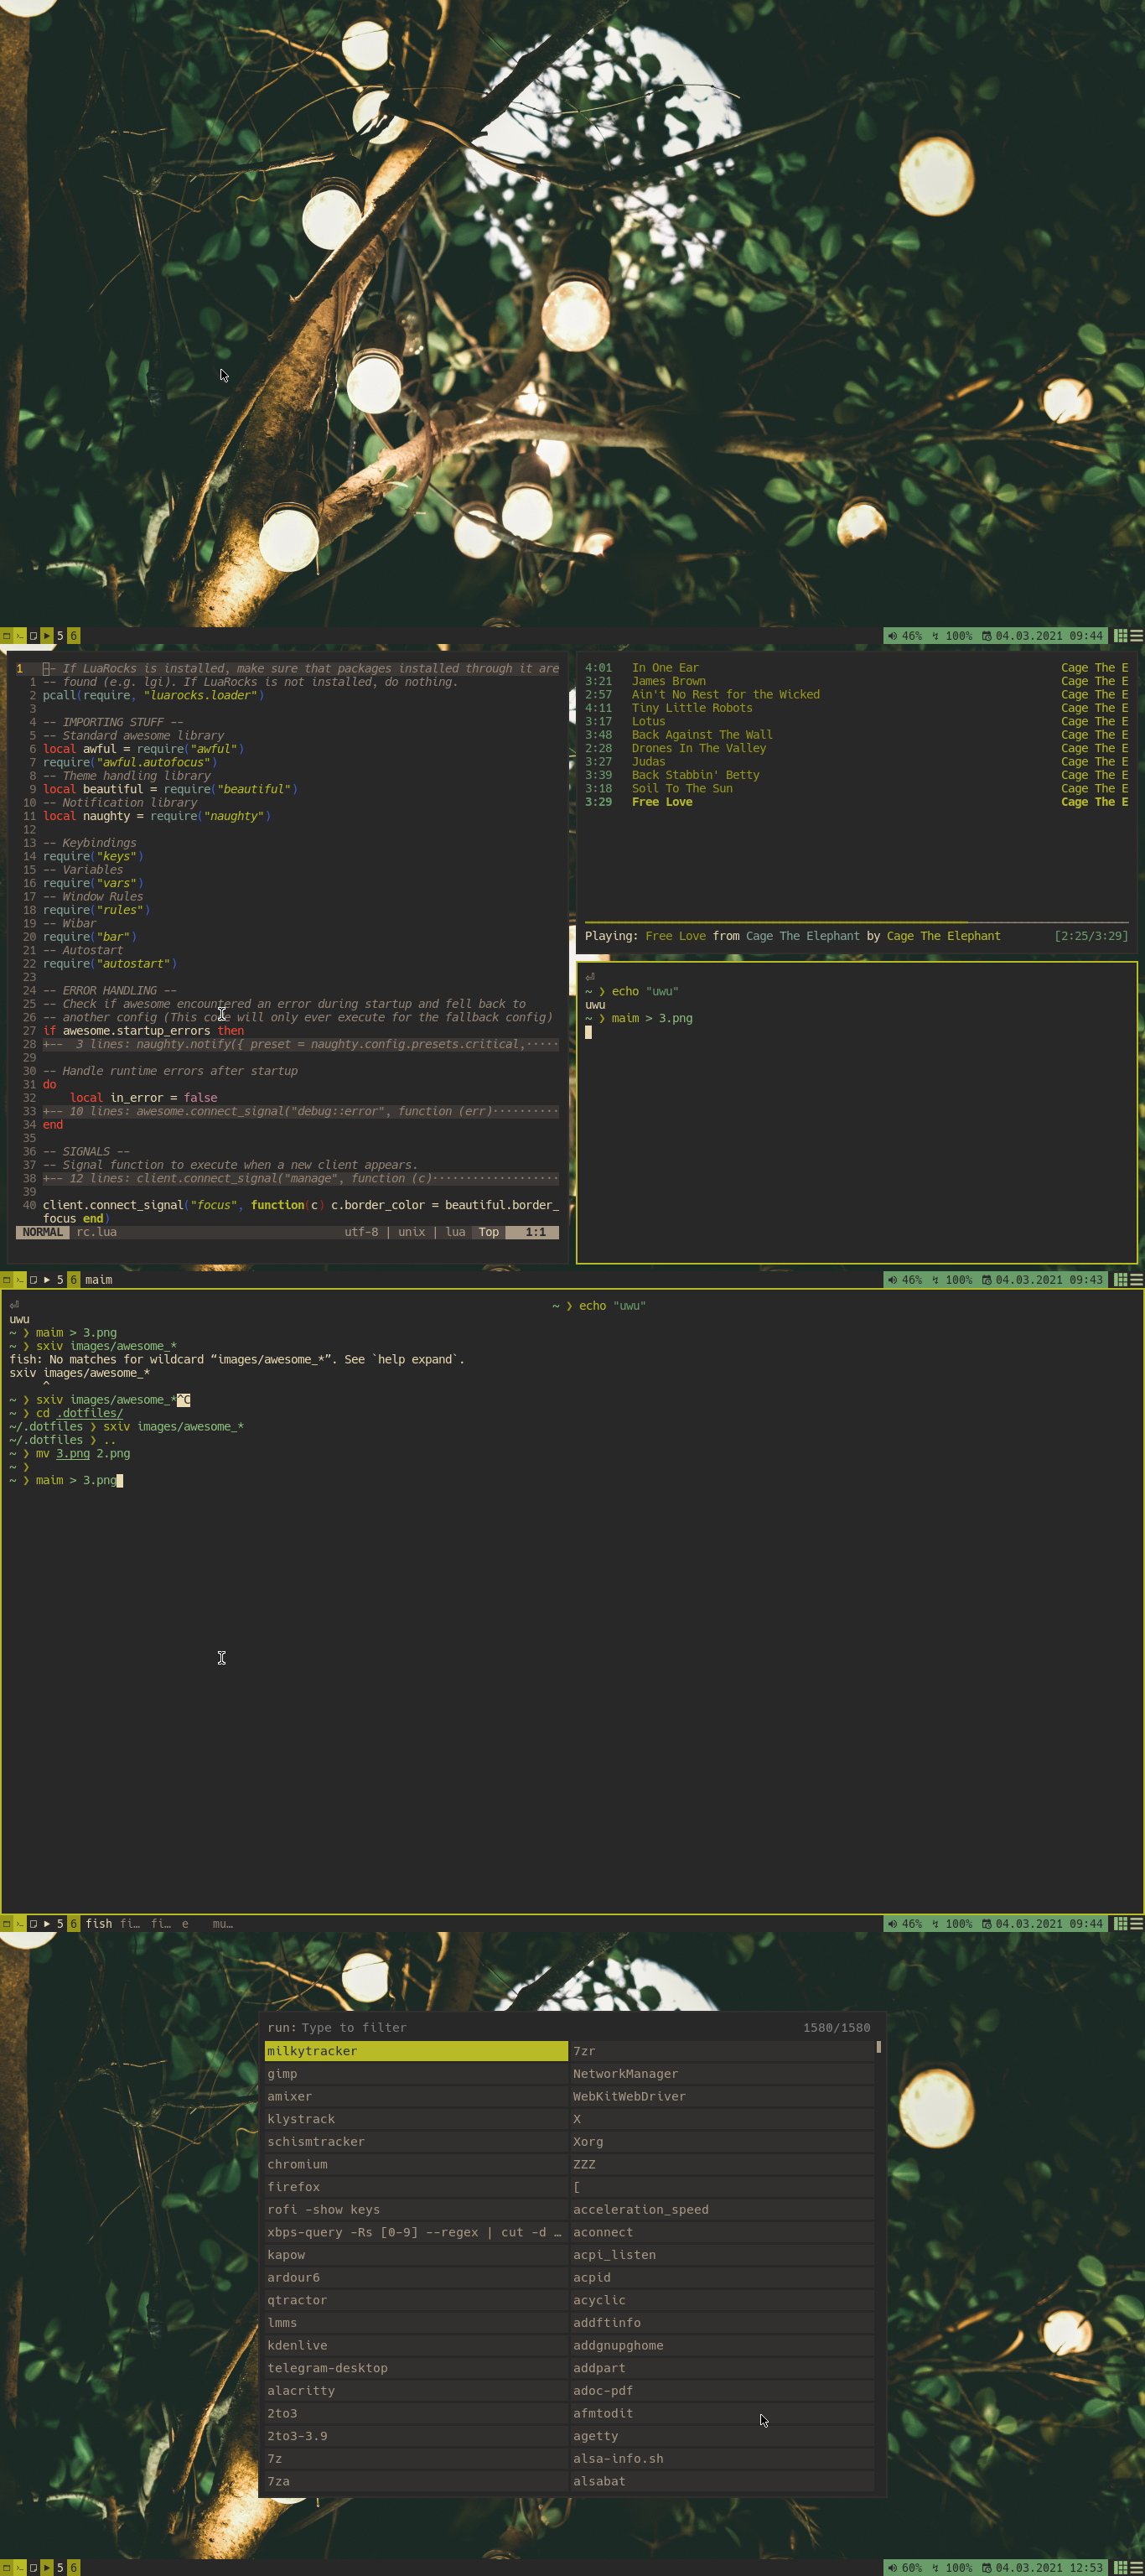Click the calendar icon in the bar listing fish tasks
The width and height of the screenshot is (1145, 2576).
click(x=986, y=1924)
